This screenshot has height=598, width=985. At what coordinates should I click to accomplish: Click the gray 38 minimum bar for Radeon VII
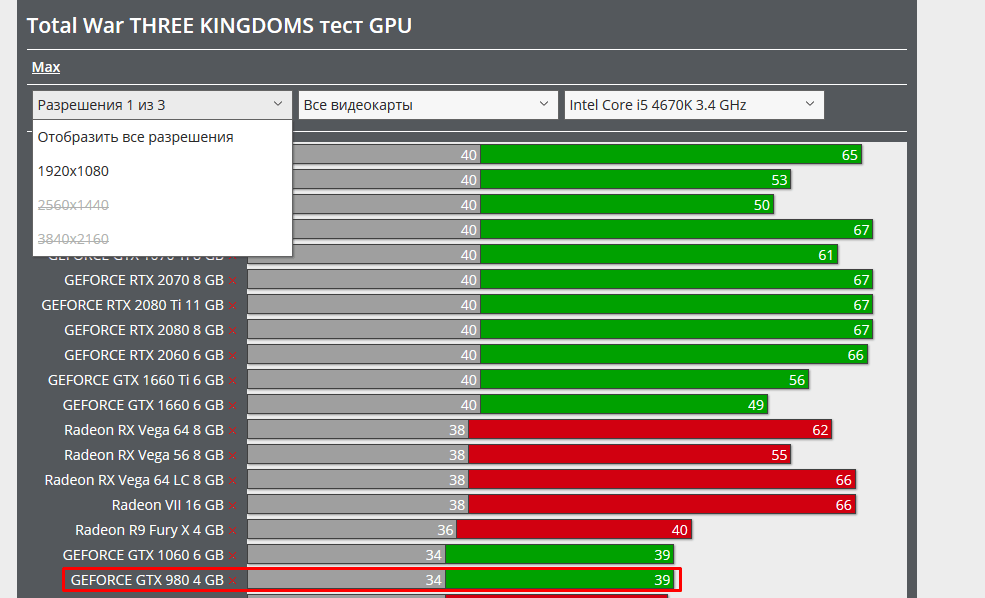tap(358, 505)
